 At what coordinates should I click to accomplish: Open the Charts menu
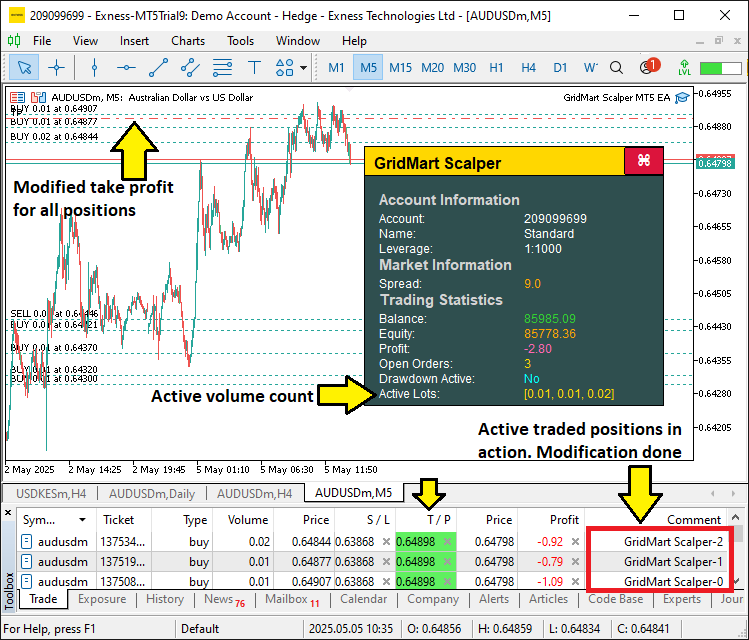[188, 41]
